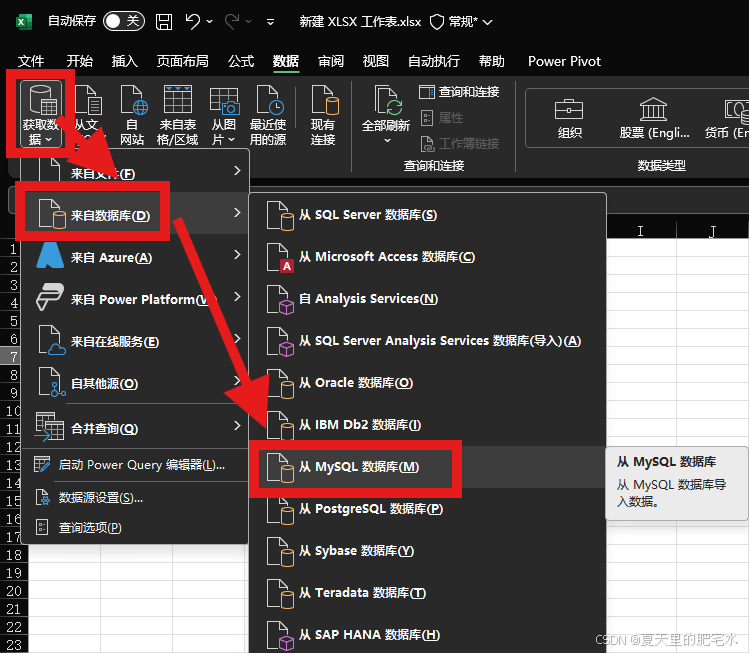The width and height of the screenshot is (749, 653).
Task: Choose 自 Analysis Services(N)
Action: pyautogui.click(x=428, y=299)
